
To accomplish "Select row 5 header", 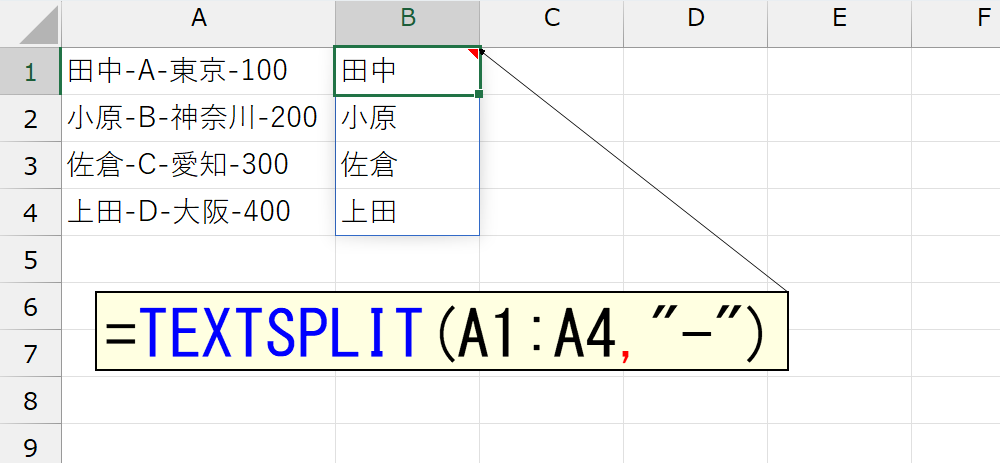I will [31, 259].
